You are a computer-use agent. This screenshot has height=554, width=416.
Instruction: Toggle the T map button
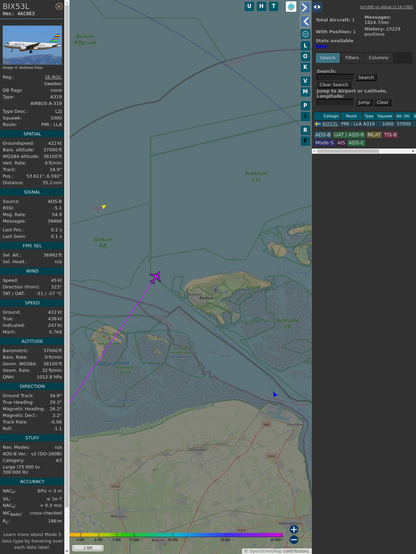tap(273, 6)
